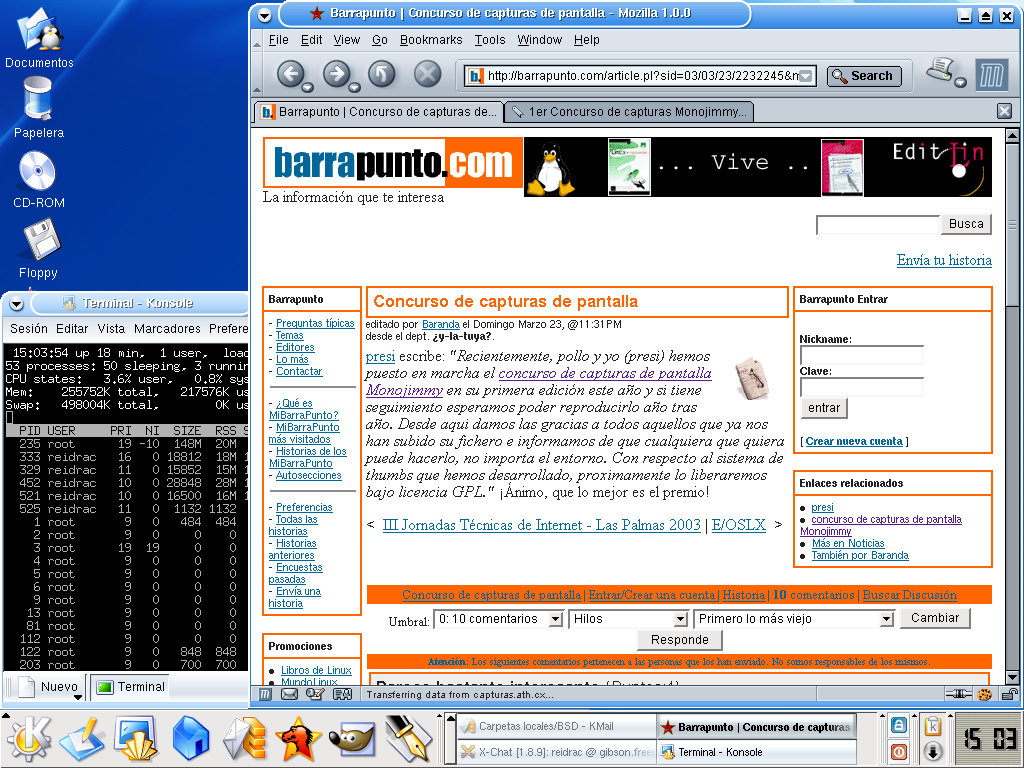Viewport: 1024px width, 768px height.
Task: Follow the 'Preguntas típicas' sidebar link
Action: (315, 323)
